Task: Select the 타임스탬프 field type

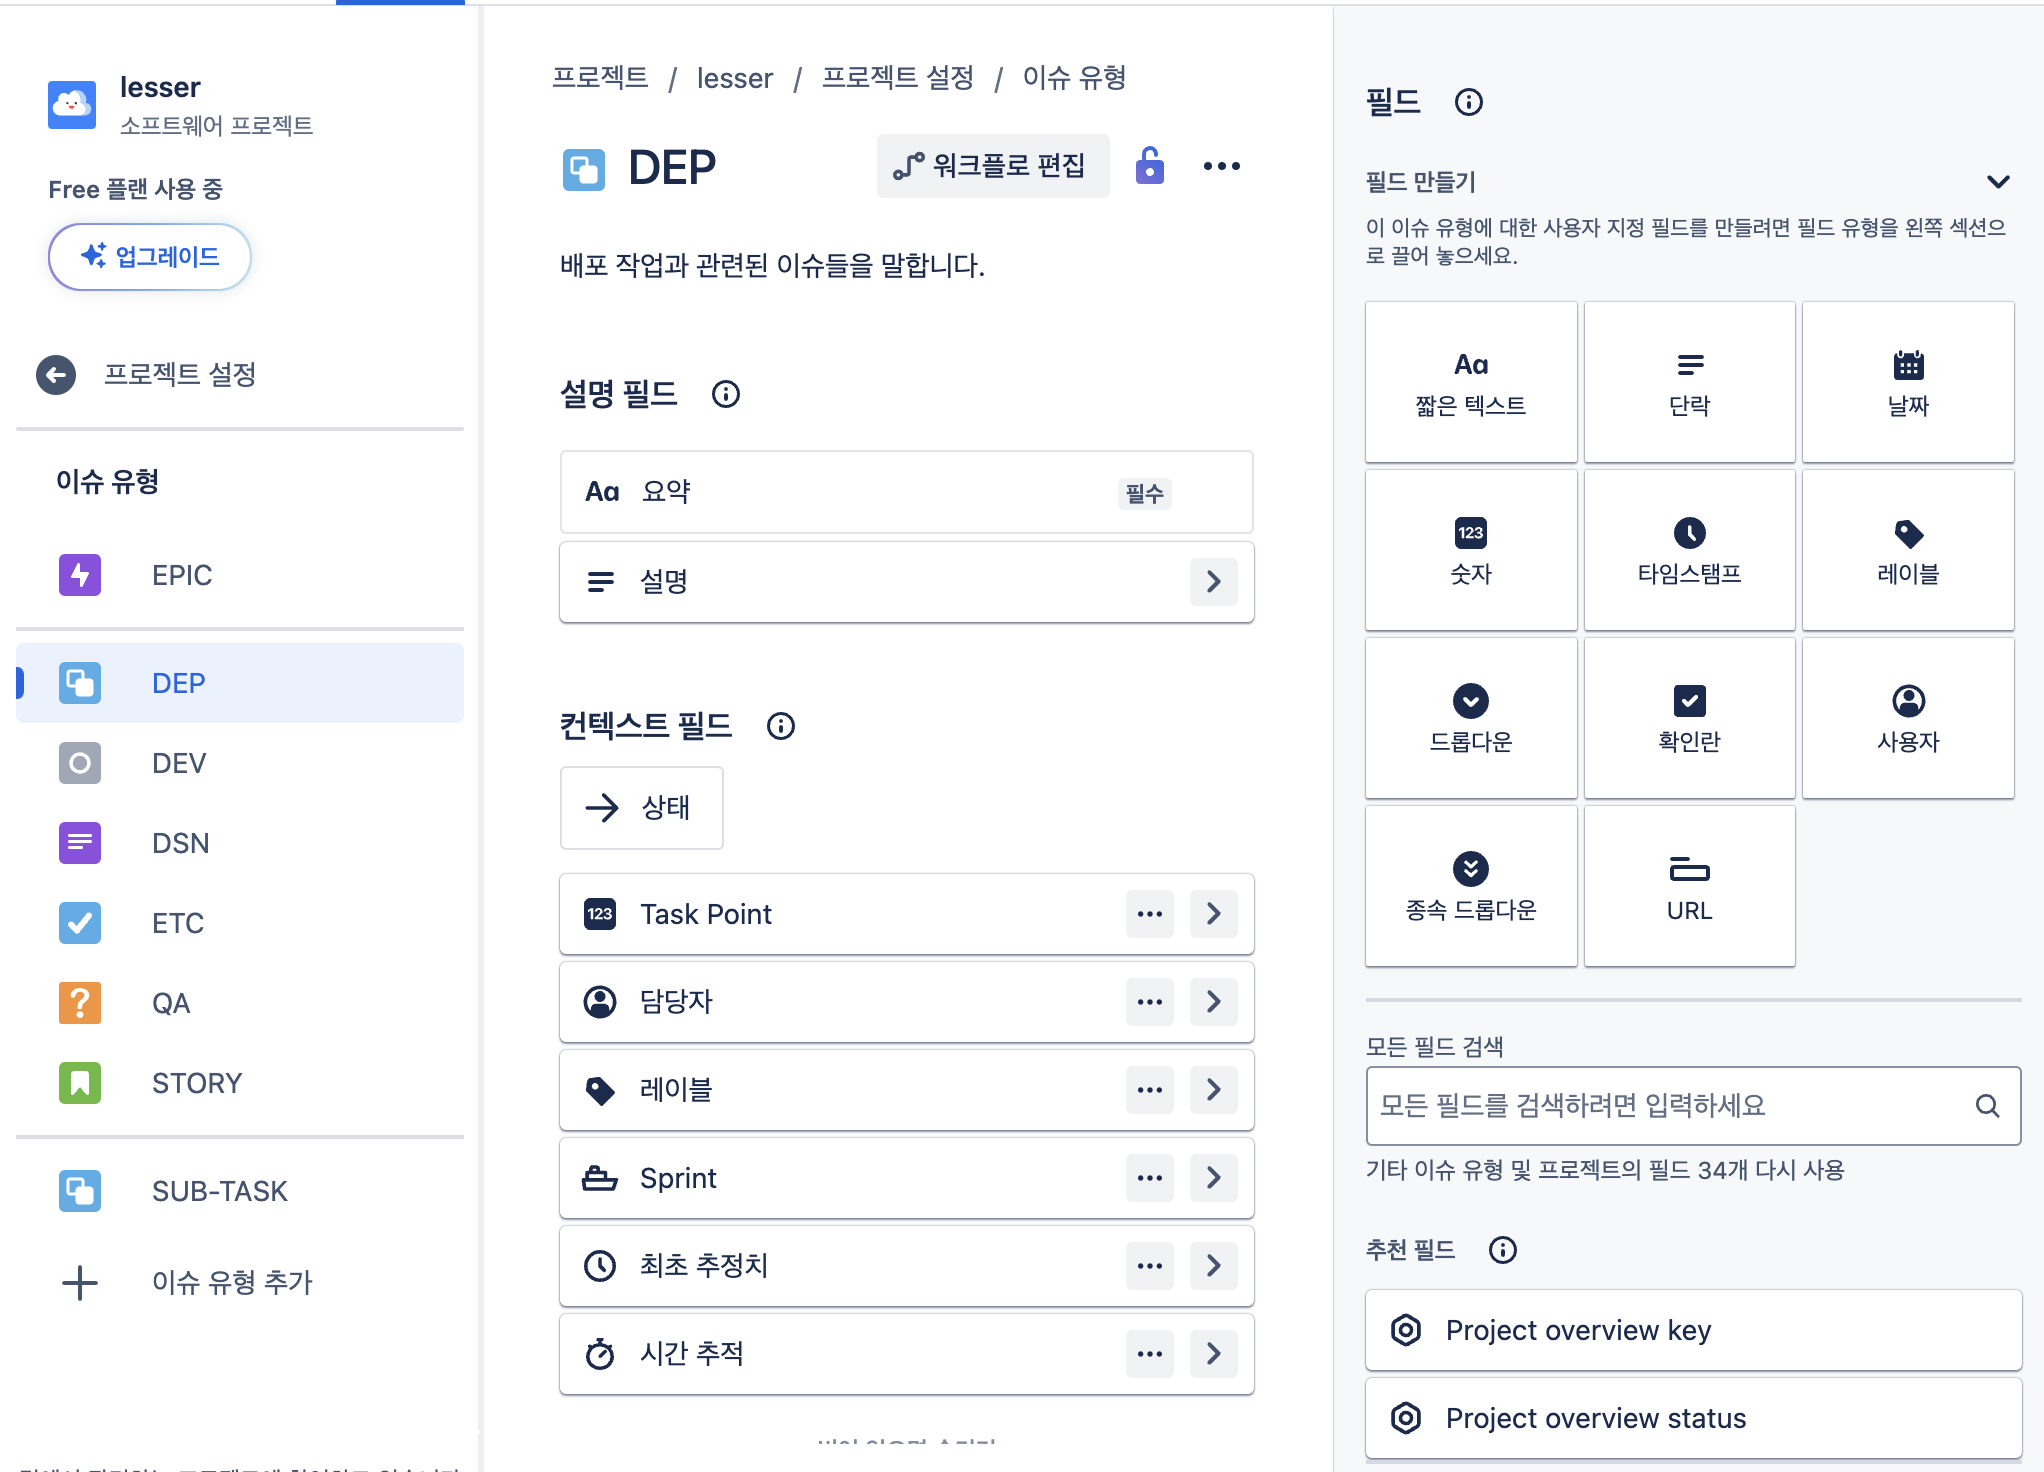Action: 1689,550
